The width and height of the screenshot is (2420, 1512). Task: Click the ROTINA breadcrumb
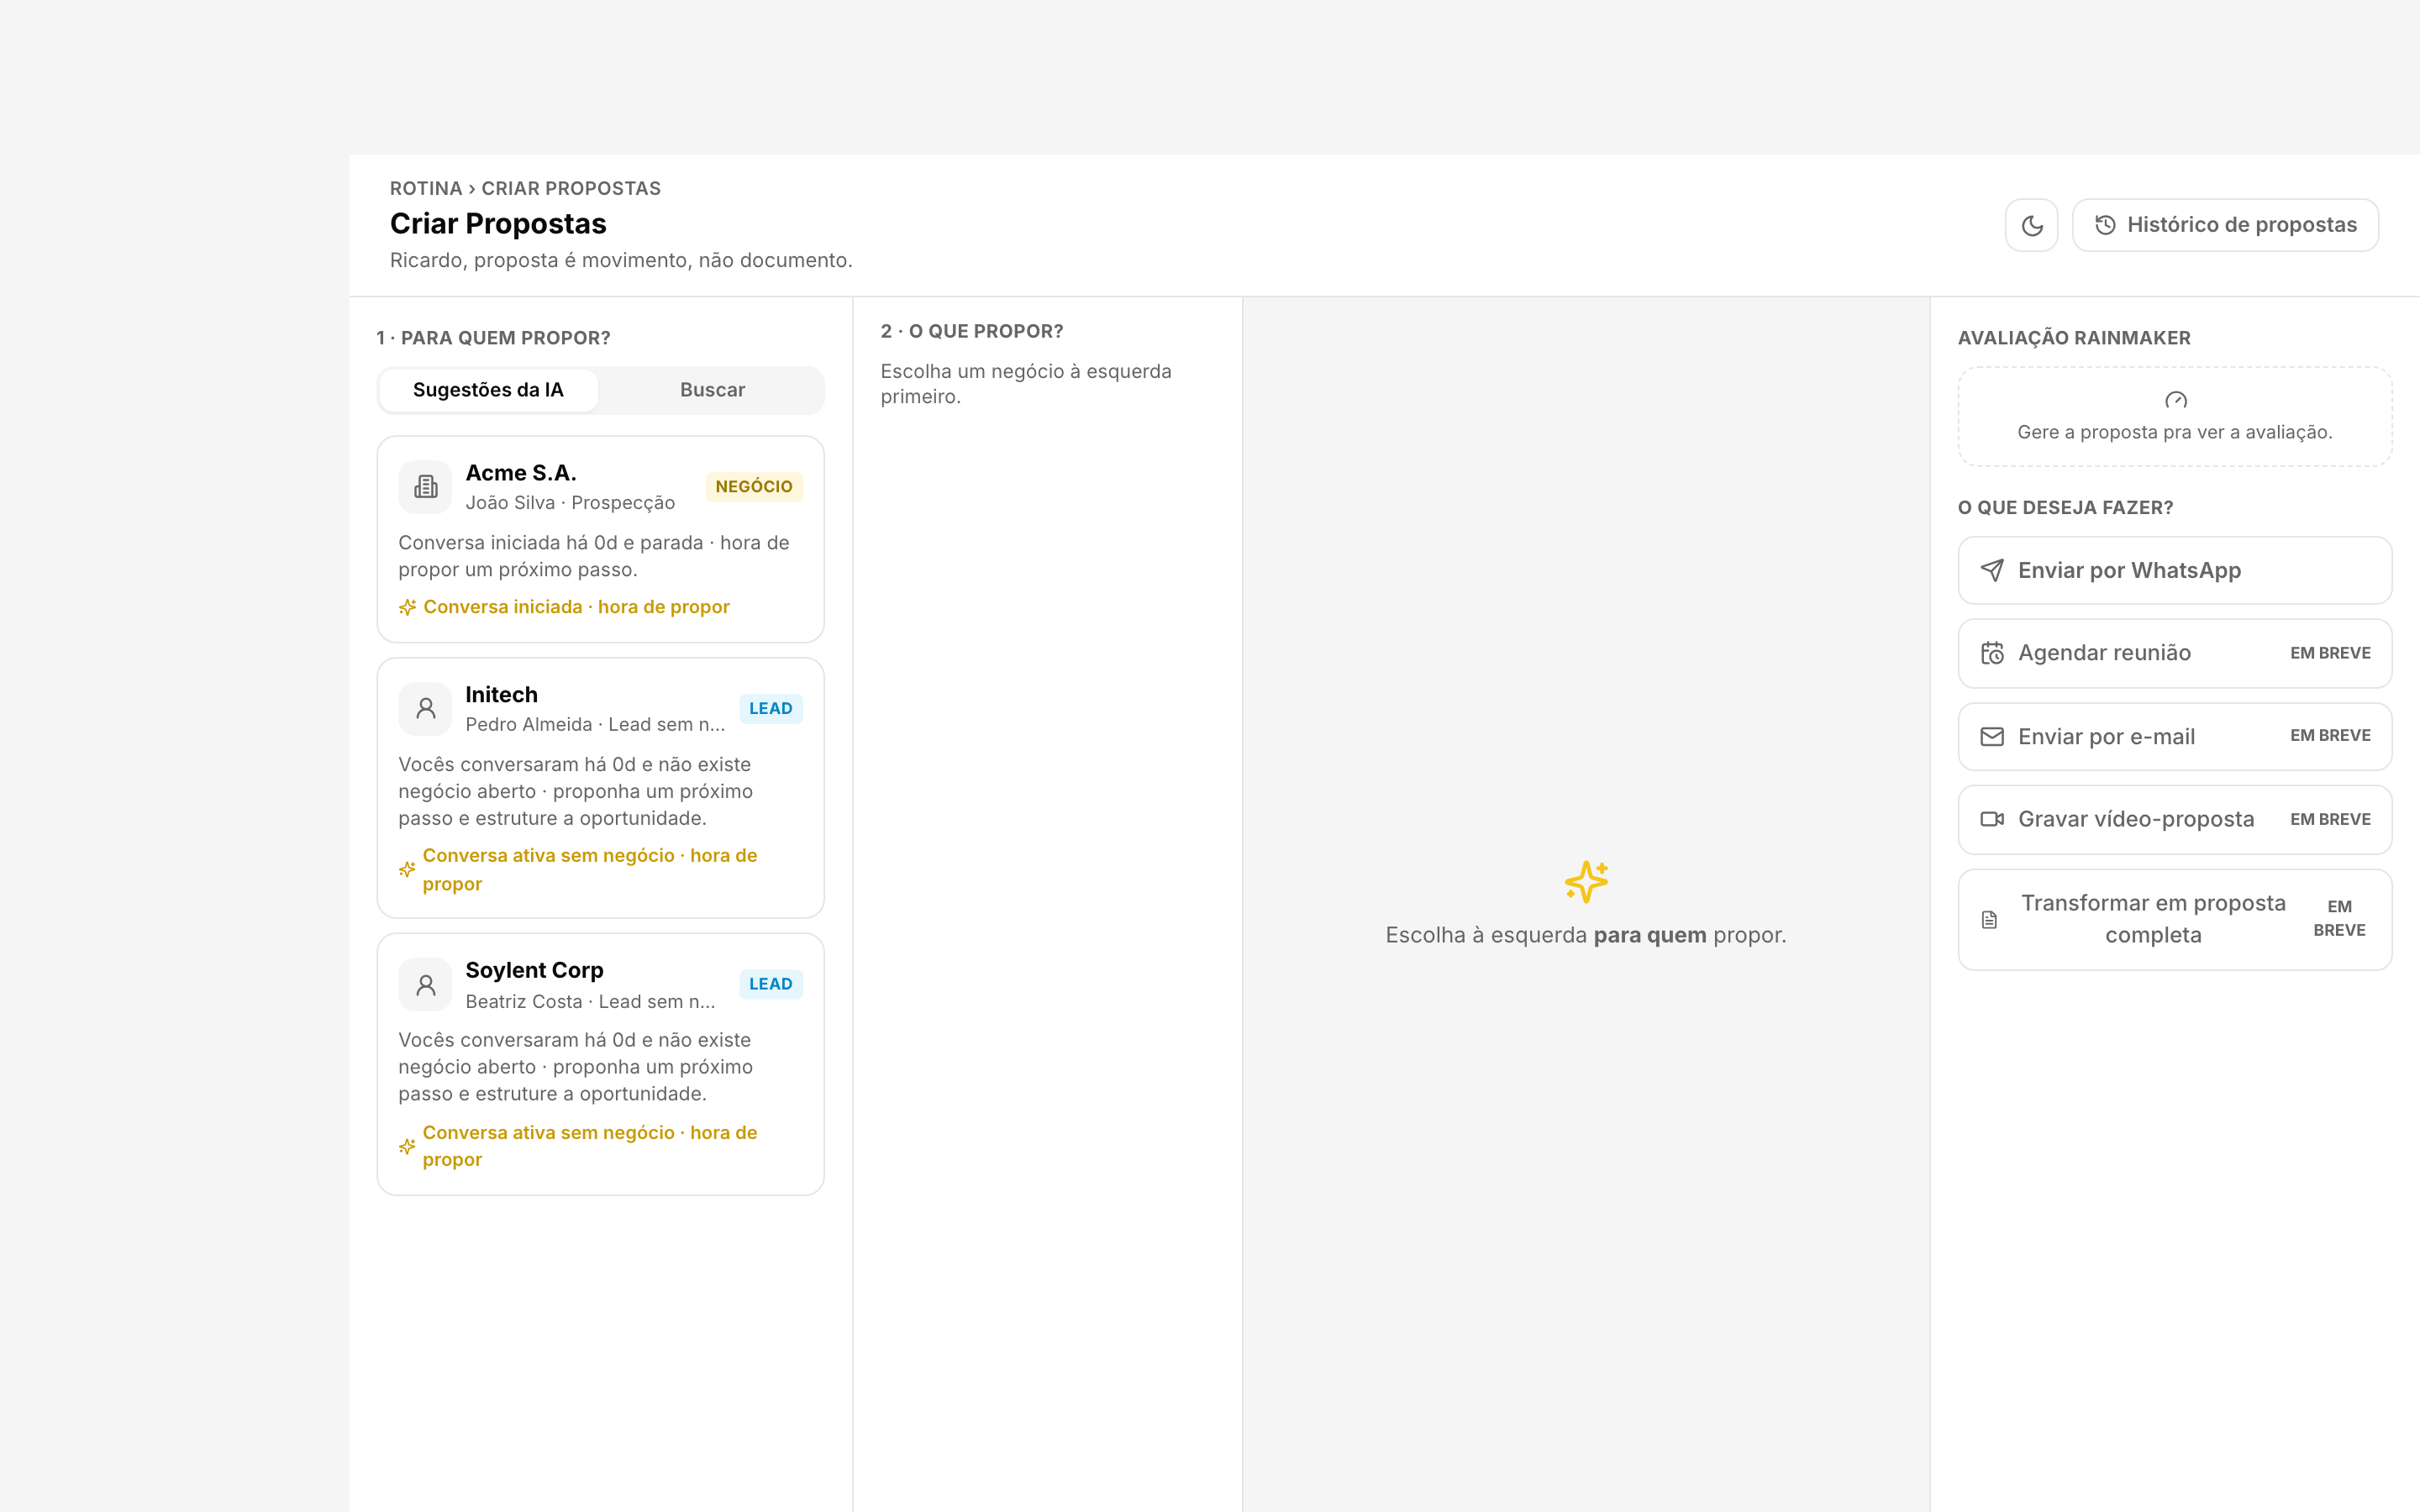pos(426,188)
